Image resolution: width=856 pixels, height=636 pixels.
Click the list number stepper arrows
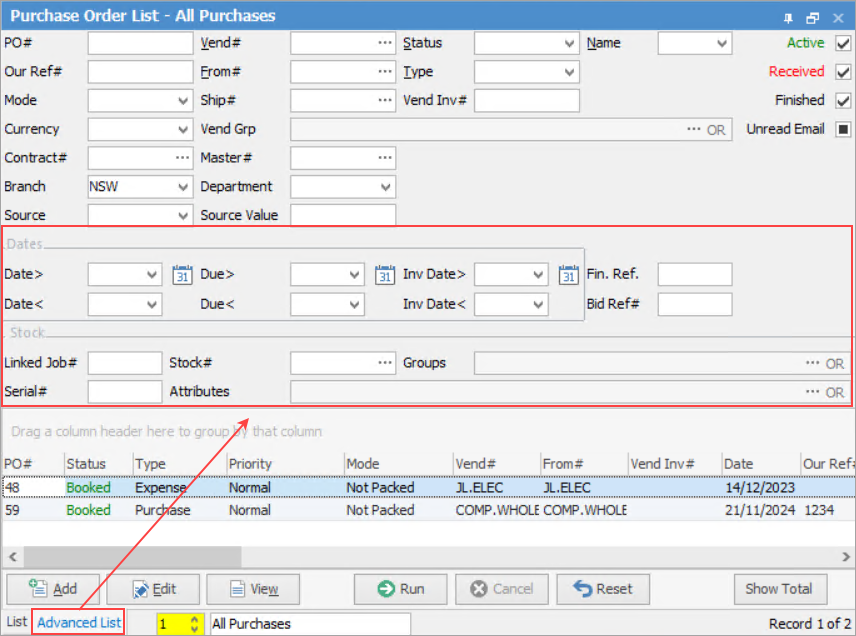(x=194, y=623)
